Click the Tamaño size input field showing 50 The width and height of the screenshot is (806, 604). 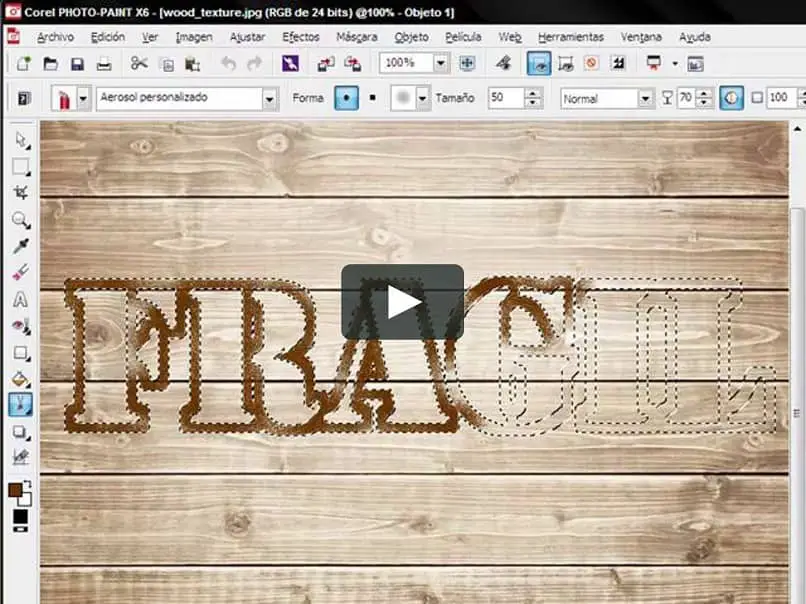click(506, 98)
